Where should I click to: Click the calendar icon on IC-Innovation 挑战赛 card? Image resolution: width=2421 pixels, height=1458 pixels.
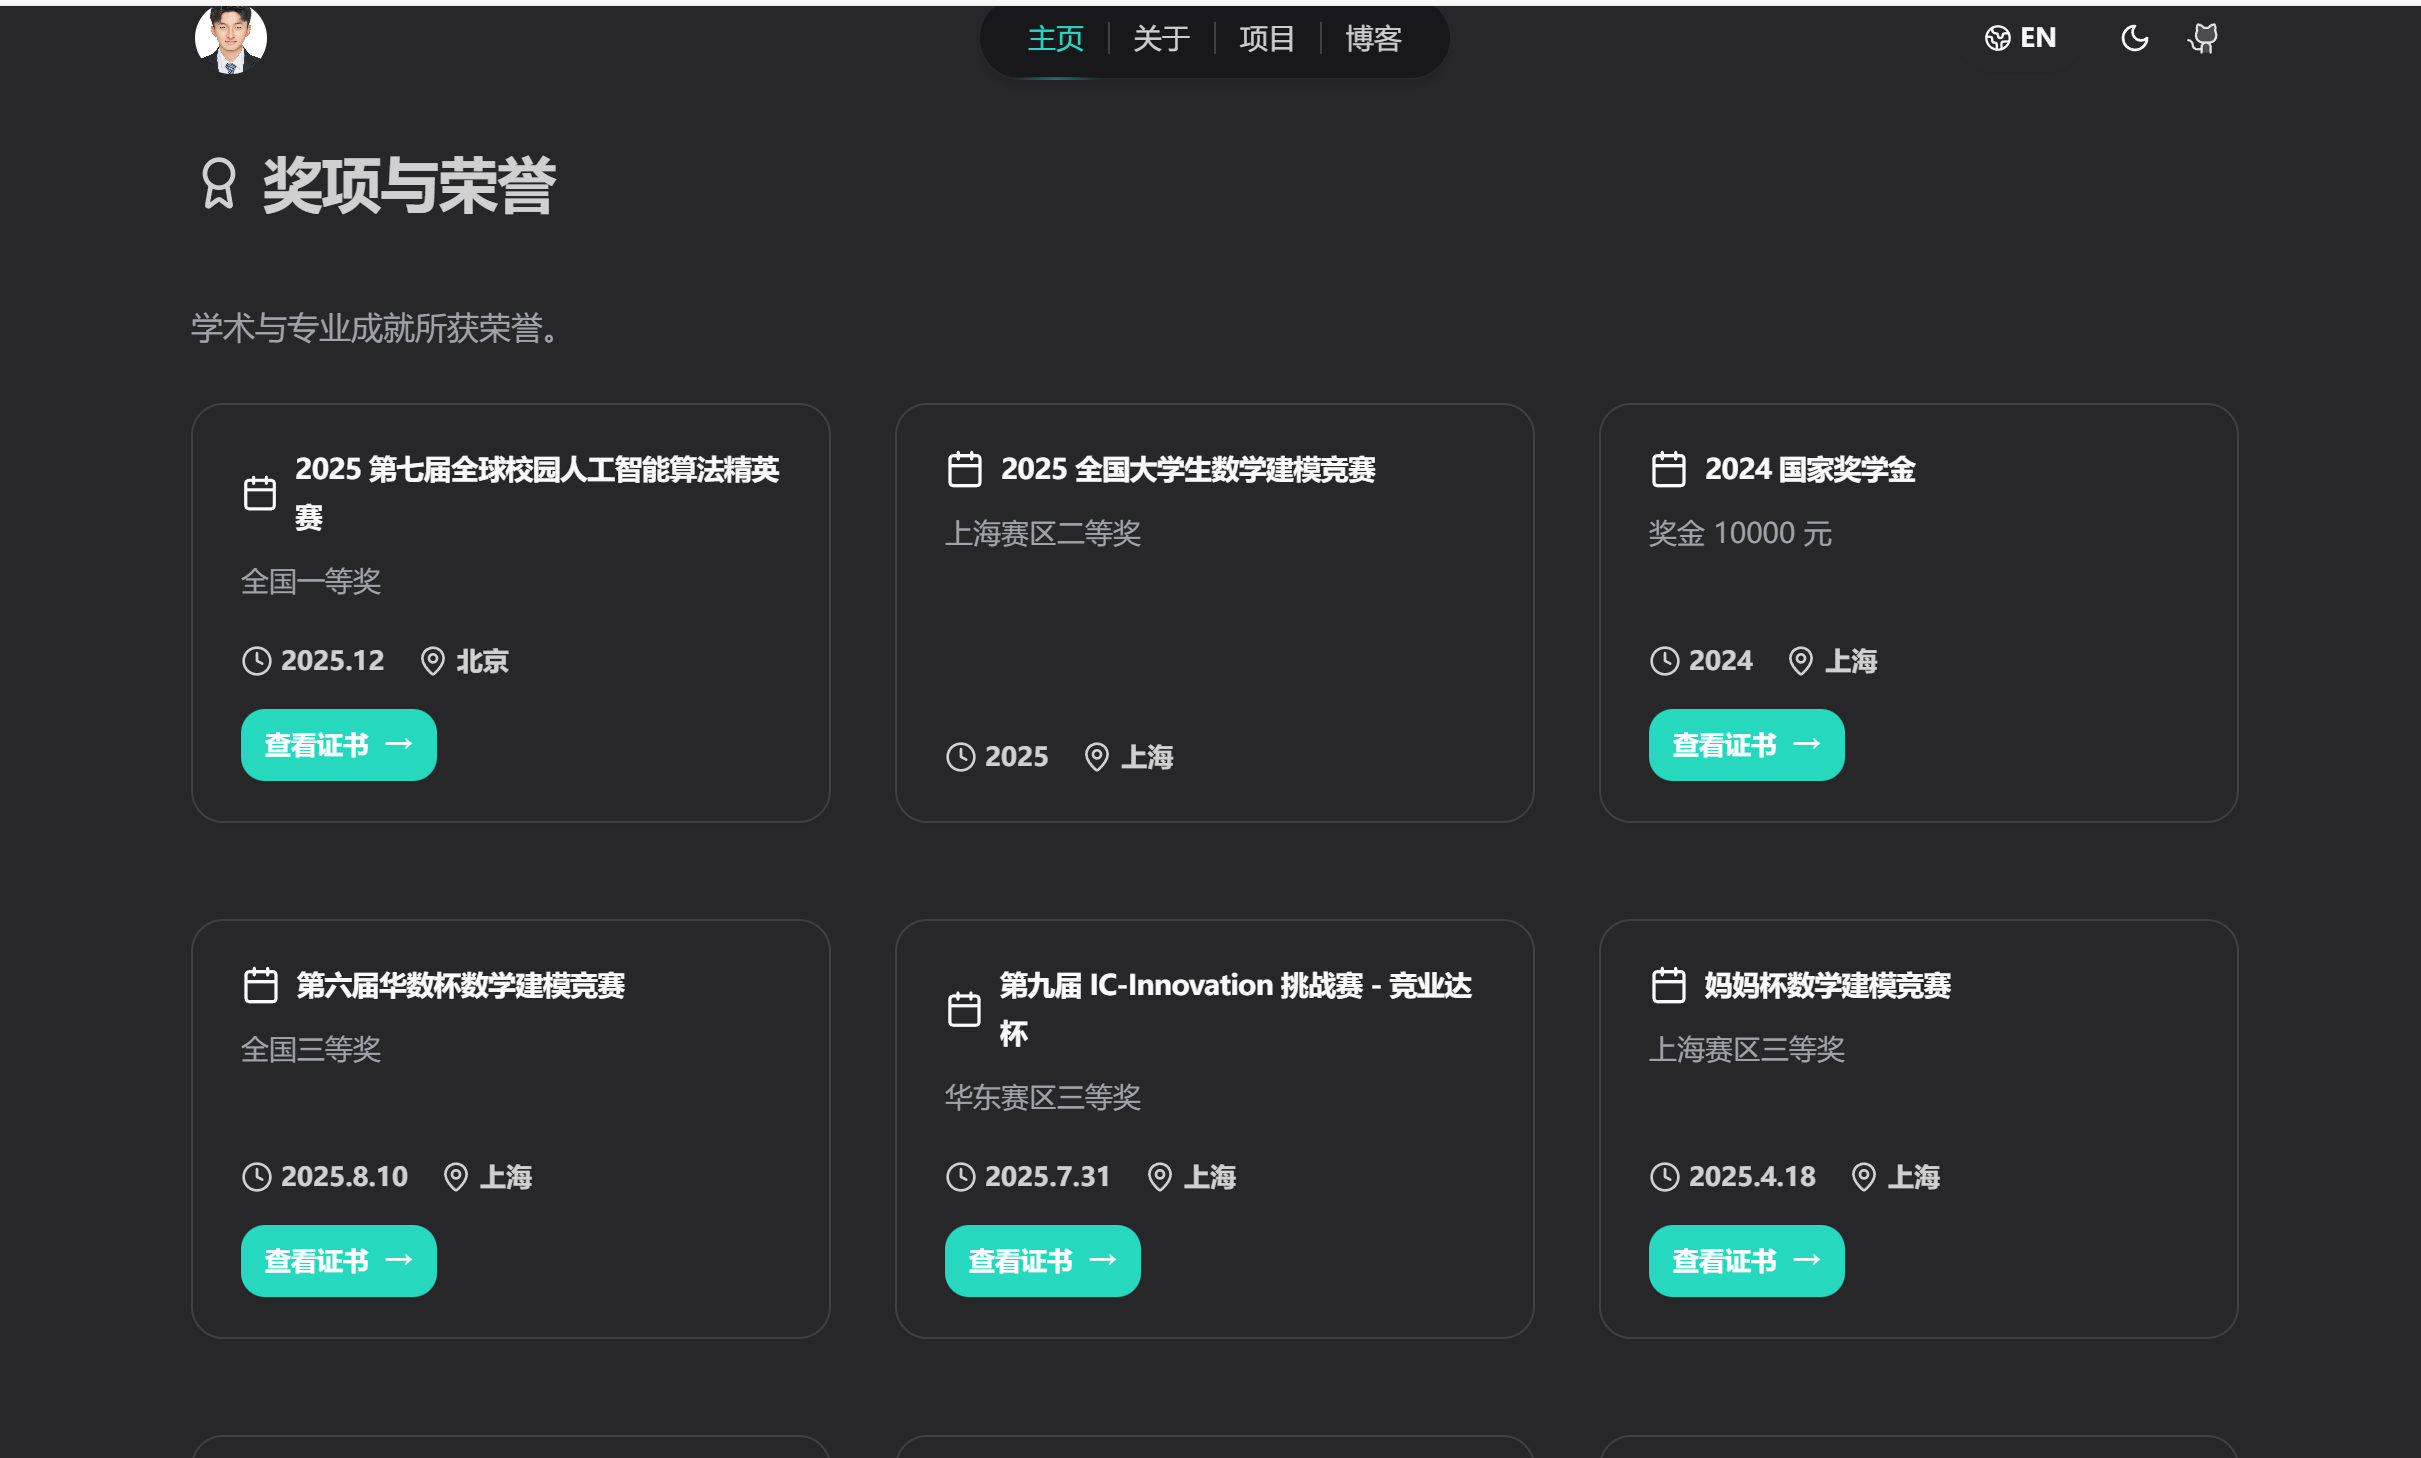click(x=963, y=1008)
